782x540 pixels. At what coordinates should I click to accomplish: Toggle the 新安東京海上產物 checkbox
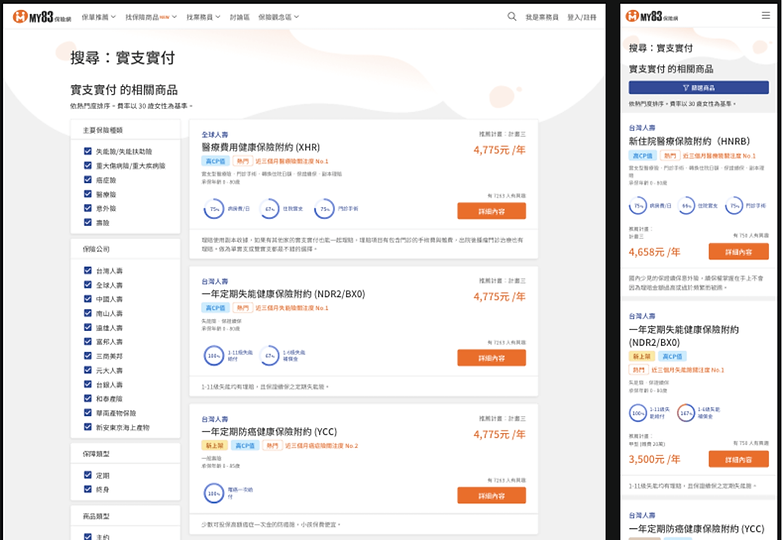88,427
